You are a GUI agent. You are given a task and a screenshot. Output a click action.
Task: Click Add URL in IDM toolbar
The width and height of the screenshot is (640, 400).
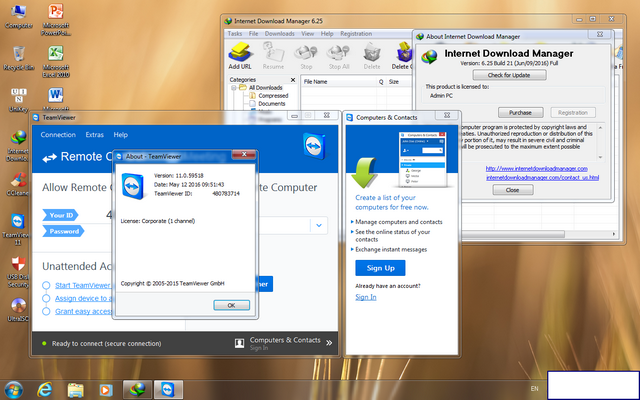(240, 56)
